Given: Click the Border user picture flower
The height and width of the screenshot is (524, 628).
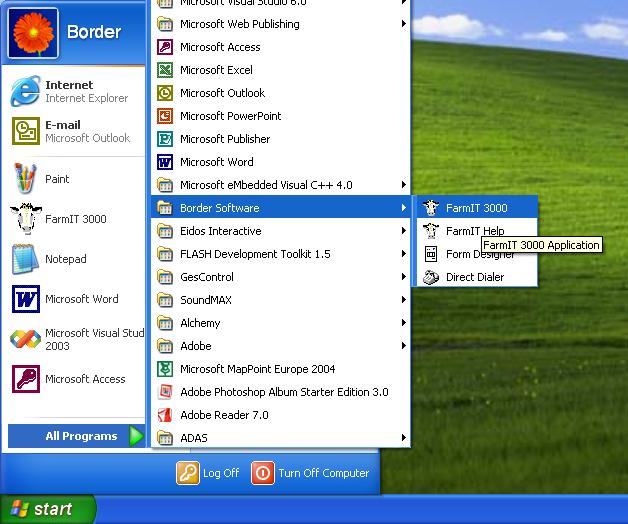Looking at the screenshot, I should 33,33.
